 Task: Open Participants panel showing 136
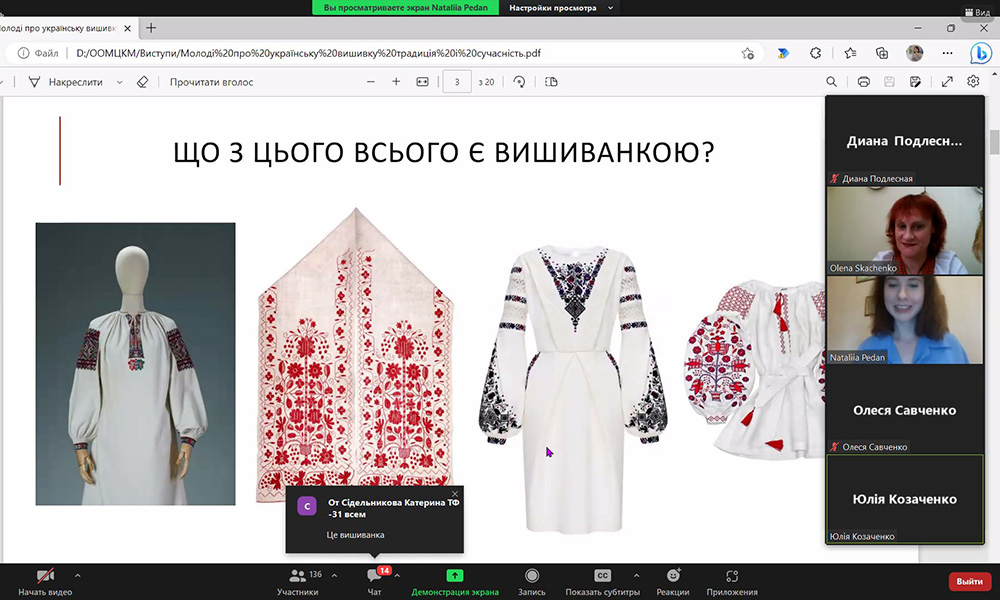[x=297, y=582]
